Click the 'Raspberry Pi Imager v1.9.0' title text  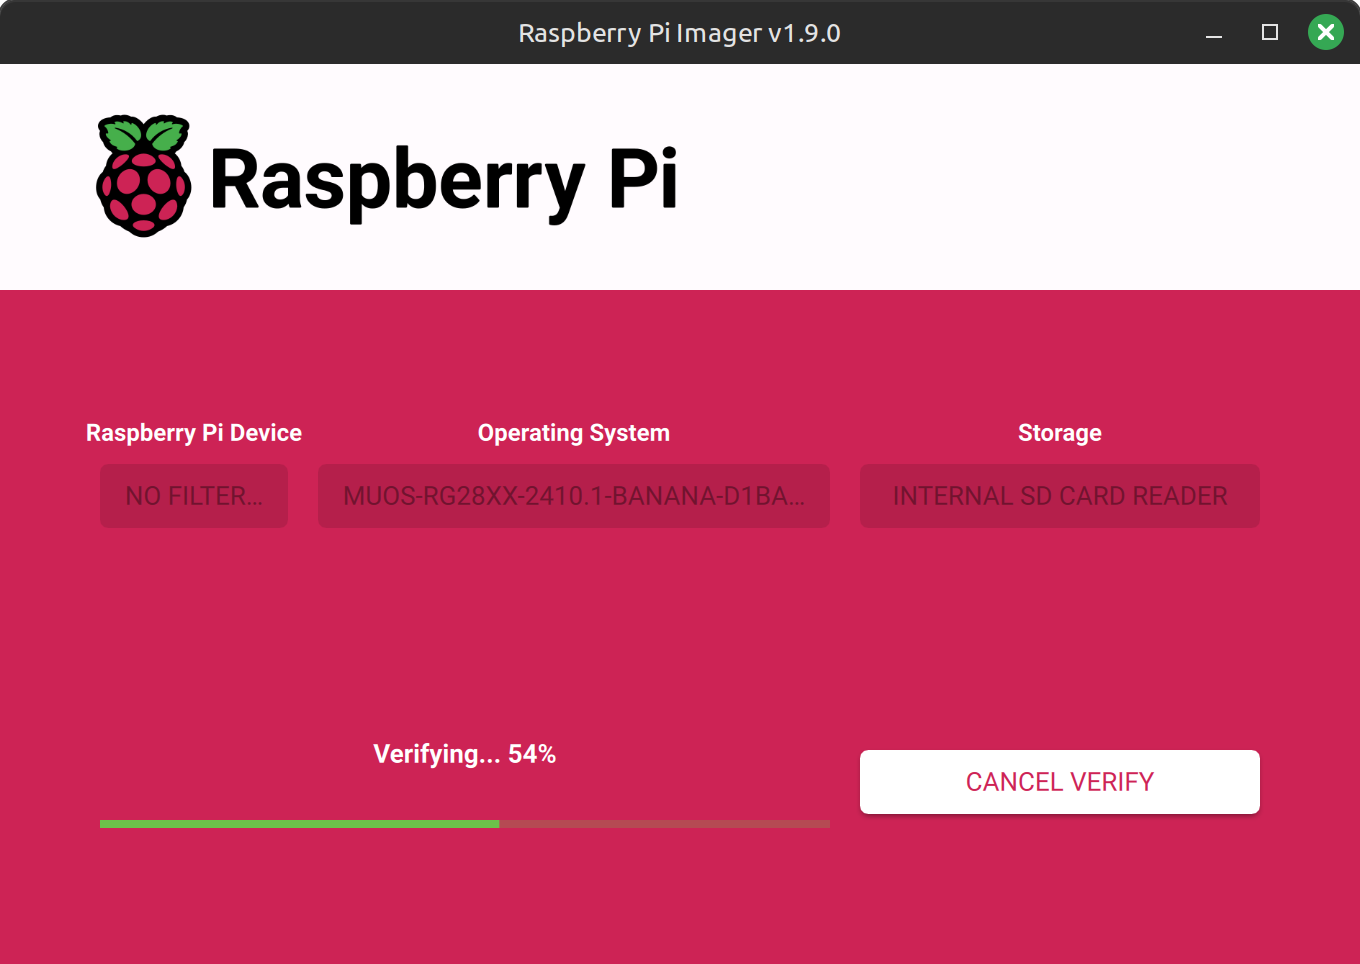pos(680,33)
